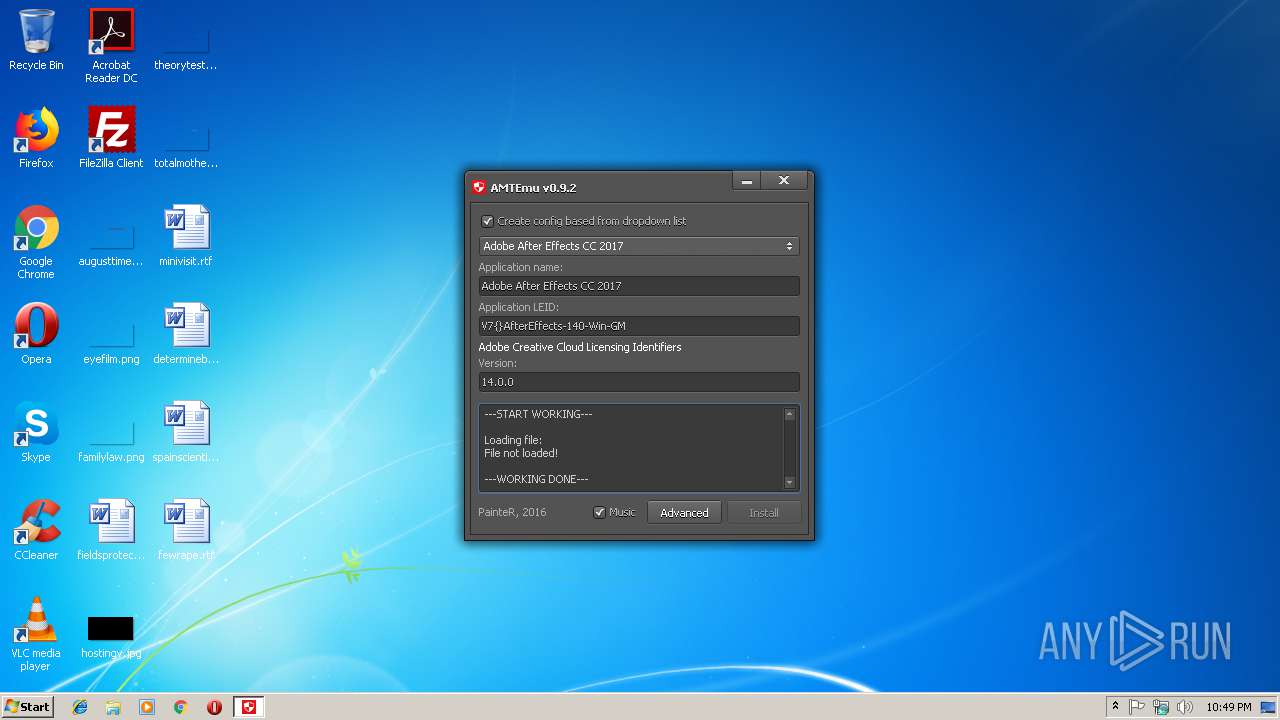
Task: Minimize the AMTEmu window
Action: click(746, 181)
